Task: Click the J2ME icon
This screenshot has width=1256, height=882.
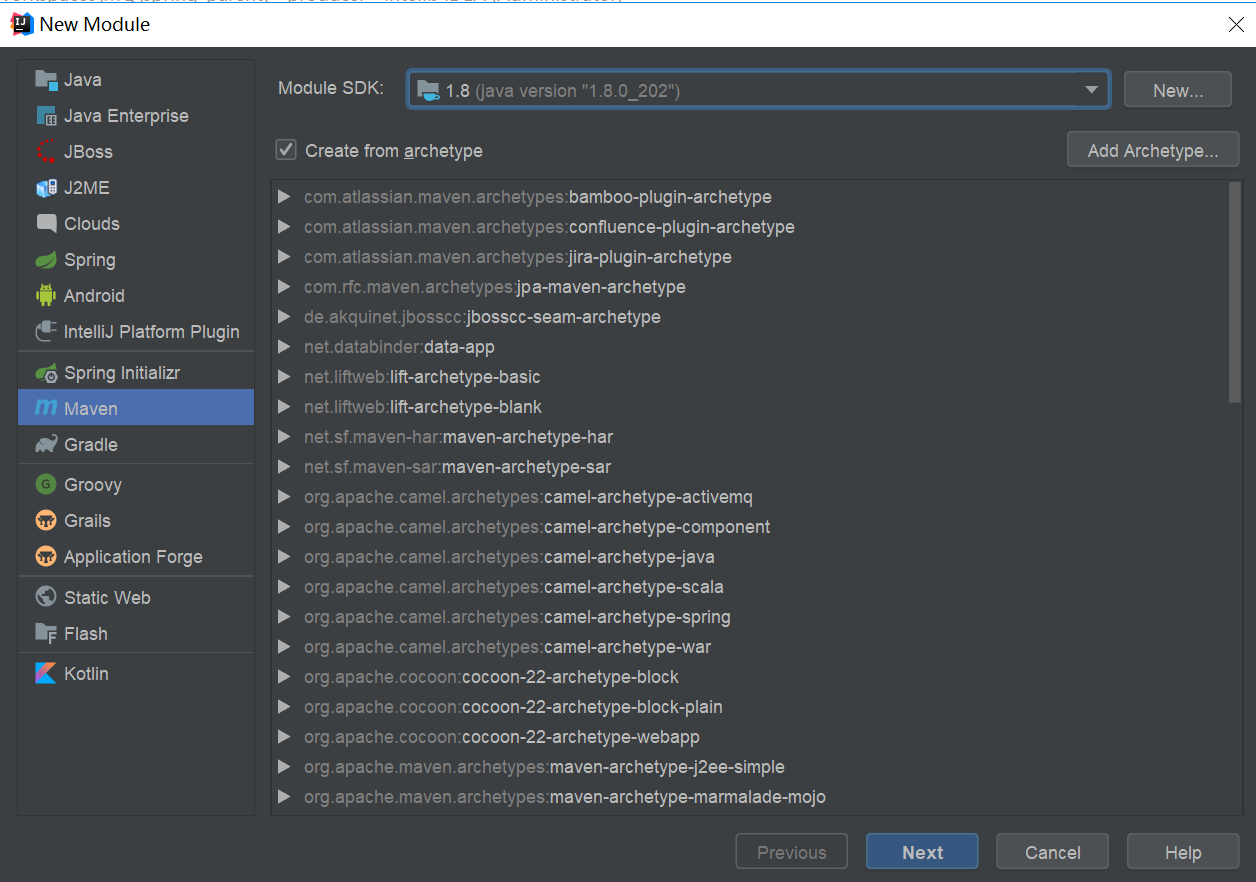Action: (x=46, y=188)
